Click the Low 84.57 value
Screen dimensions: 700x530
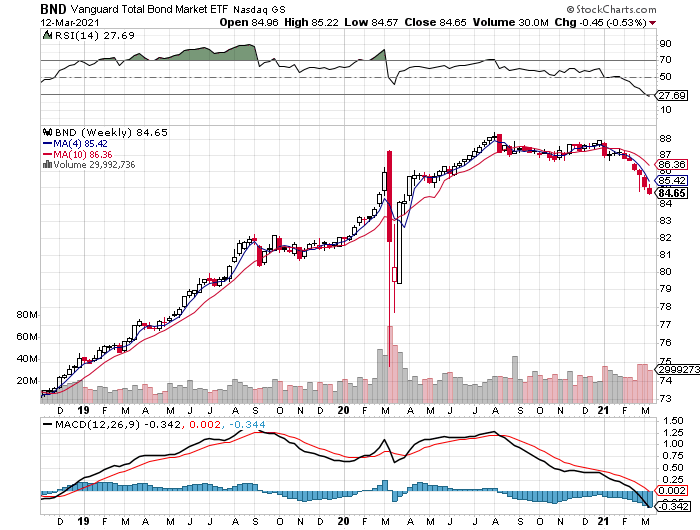(371, 22)
